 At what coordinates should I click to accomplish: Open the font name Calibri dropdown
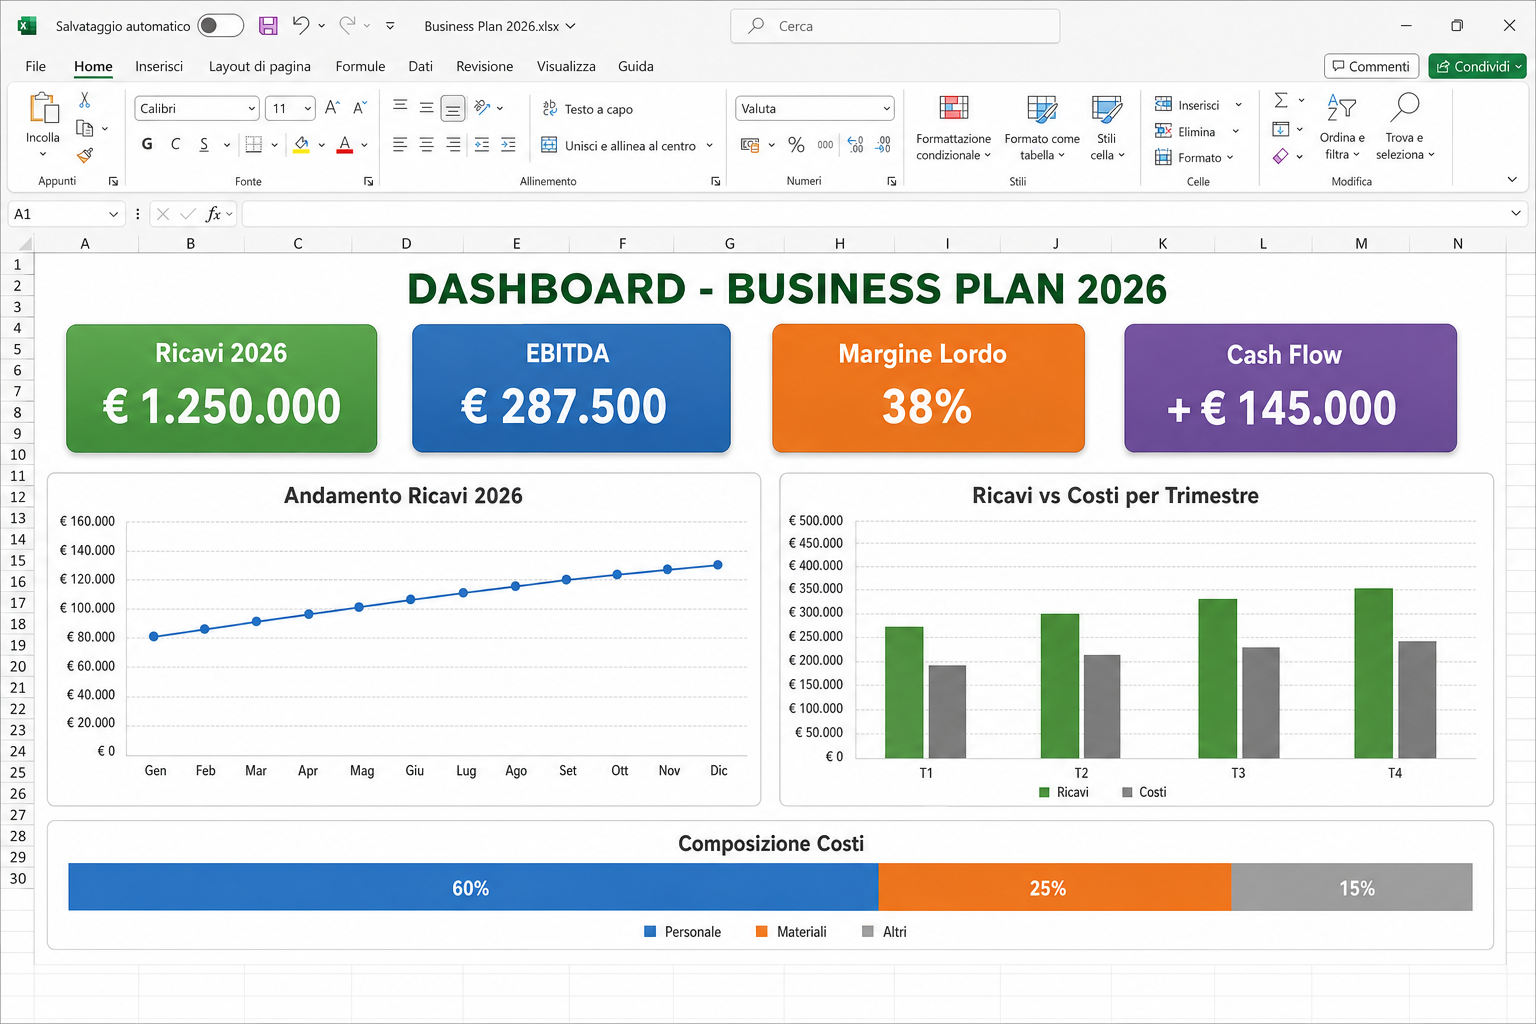point(251,108)
